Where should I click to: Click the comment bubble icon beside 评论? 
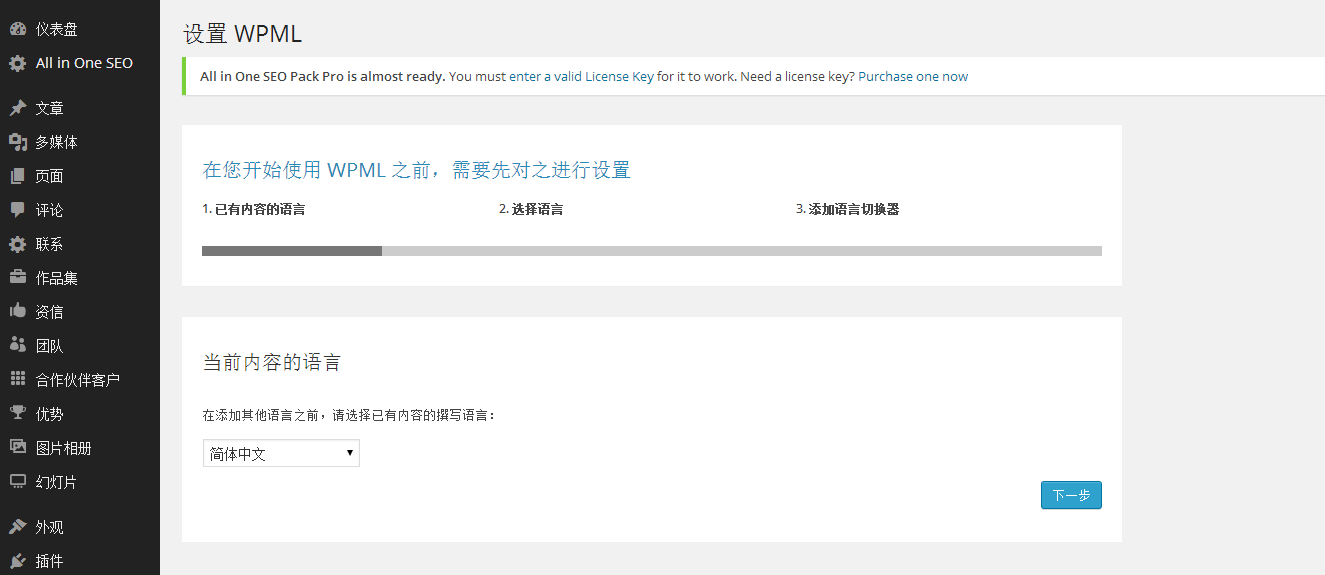pos(17,210)
